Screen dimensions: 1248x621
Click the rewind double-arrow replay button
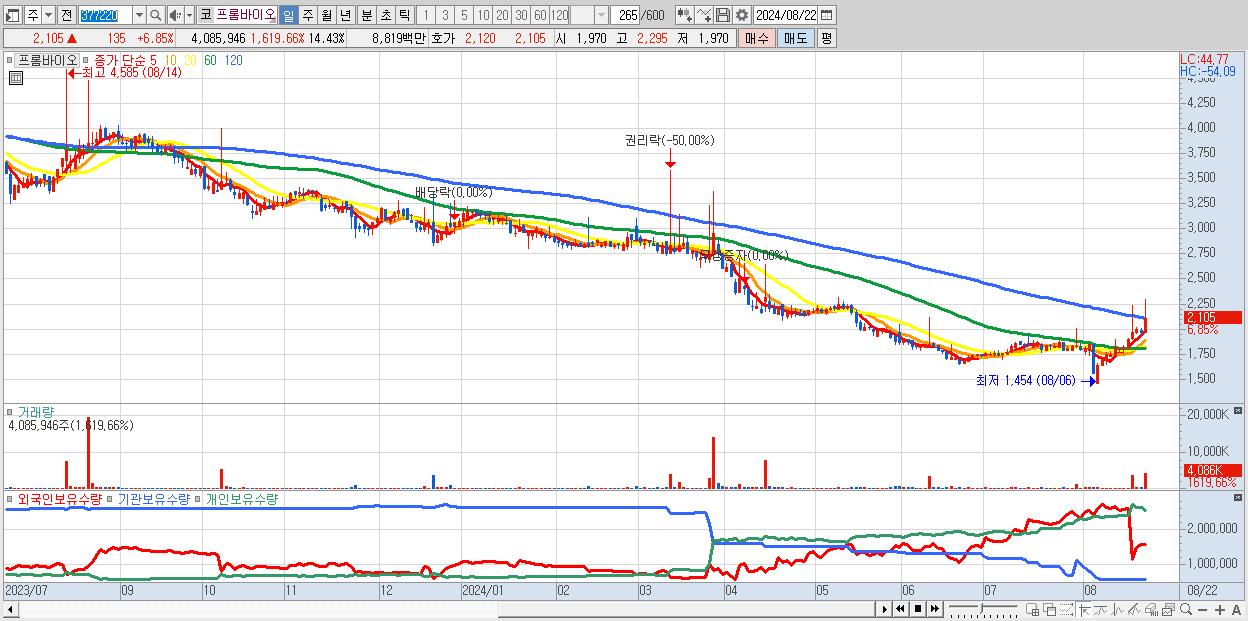point(900,609)
